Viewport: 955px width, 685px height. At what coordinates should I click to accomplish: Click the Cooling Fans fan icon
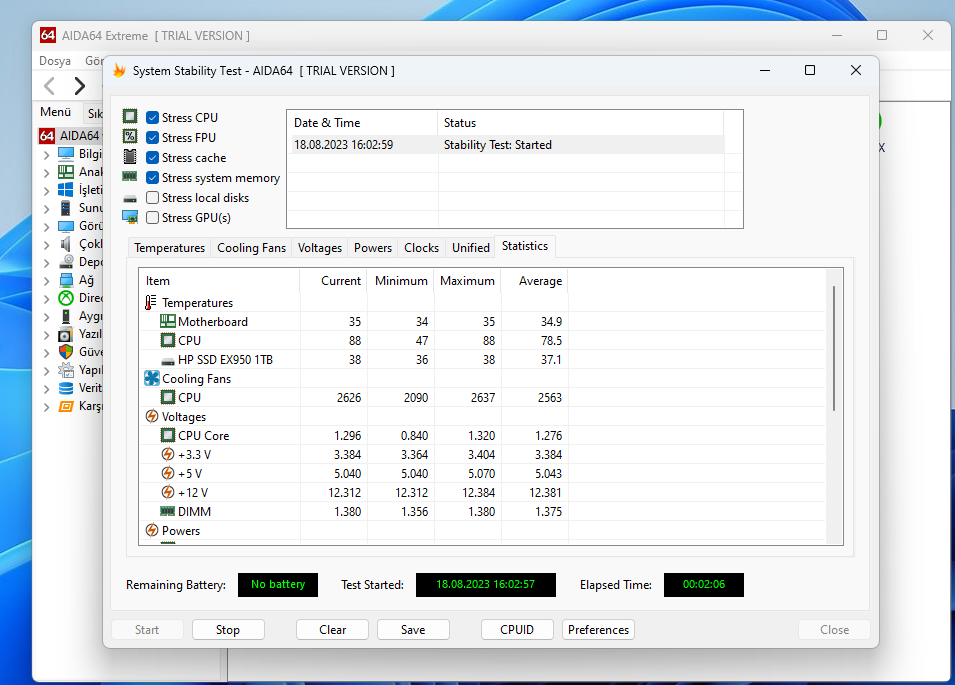click(x=152, y=378)
